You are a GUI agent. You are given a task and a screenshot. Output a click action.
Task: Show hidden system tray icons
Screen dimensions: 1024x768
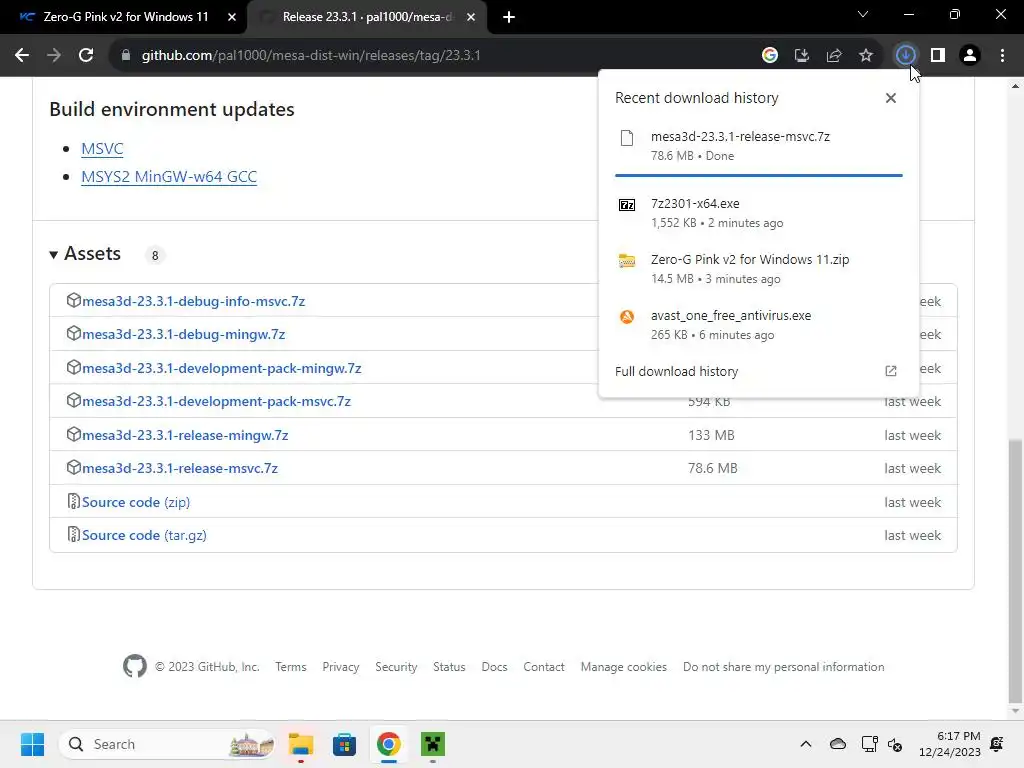tap(806, 744)
